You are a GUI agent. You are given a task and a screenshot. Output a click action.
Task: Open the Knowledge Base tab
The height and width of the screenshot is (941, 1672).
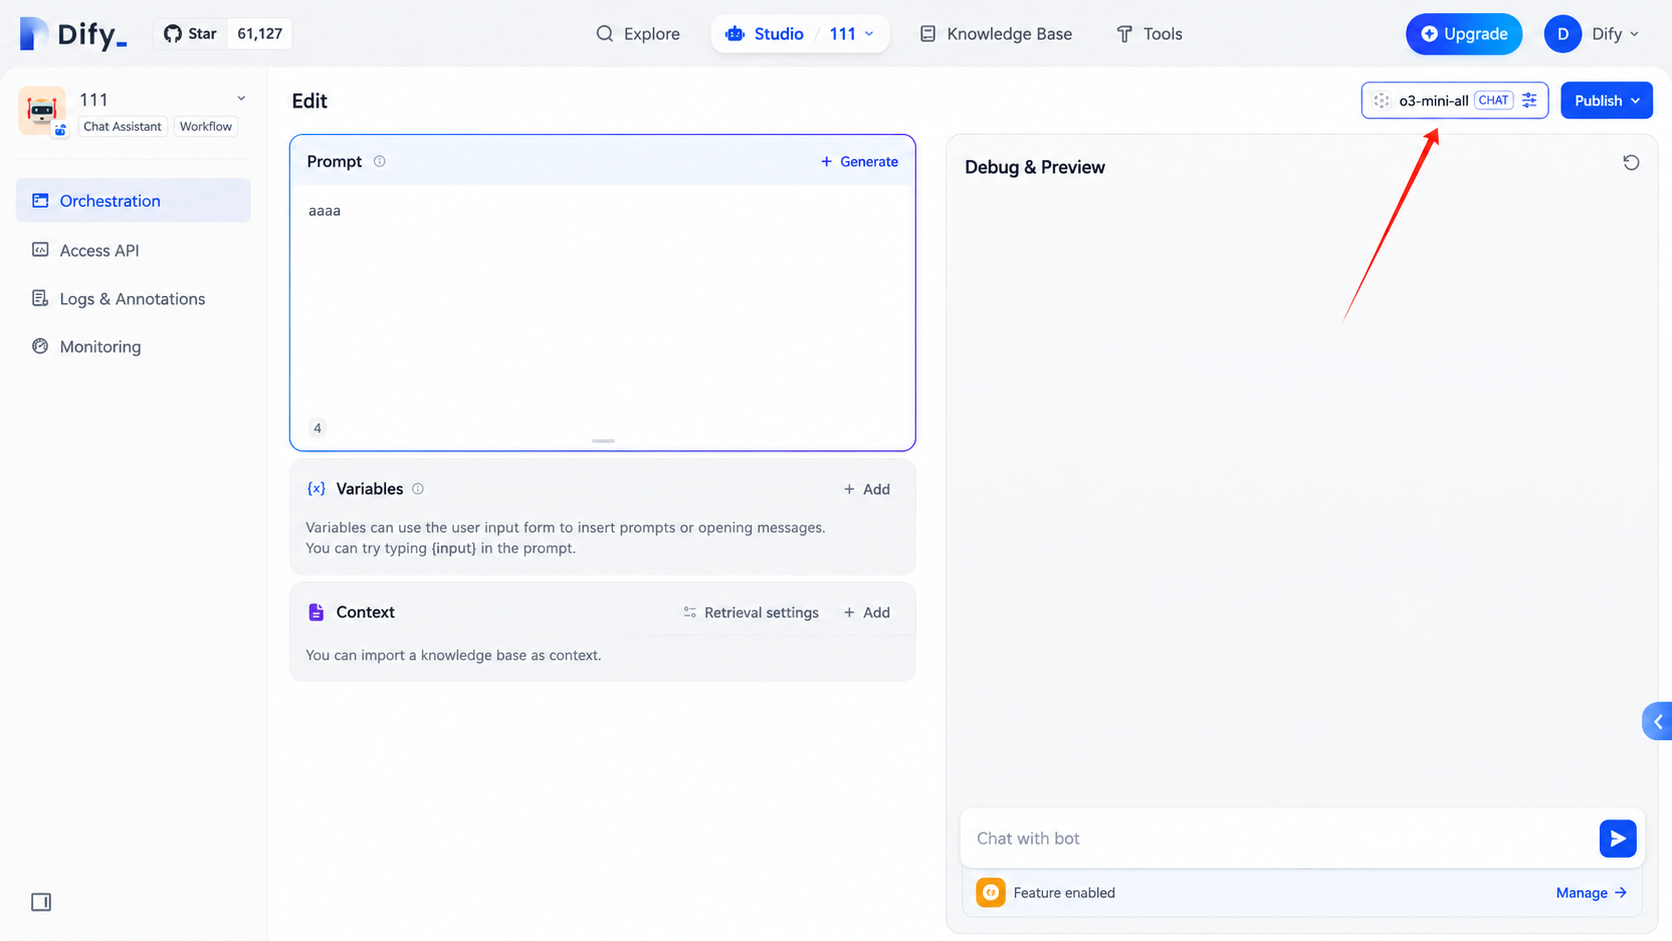coord(996,34)
